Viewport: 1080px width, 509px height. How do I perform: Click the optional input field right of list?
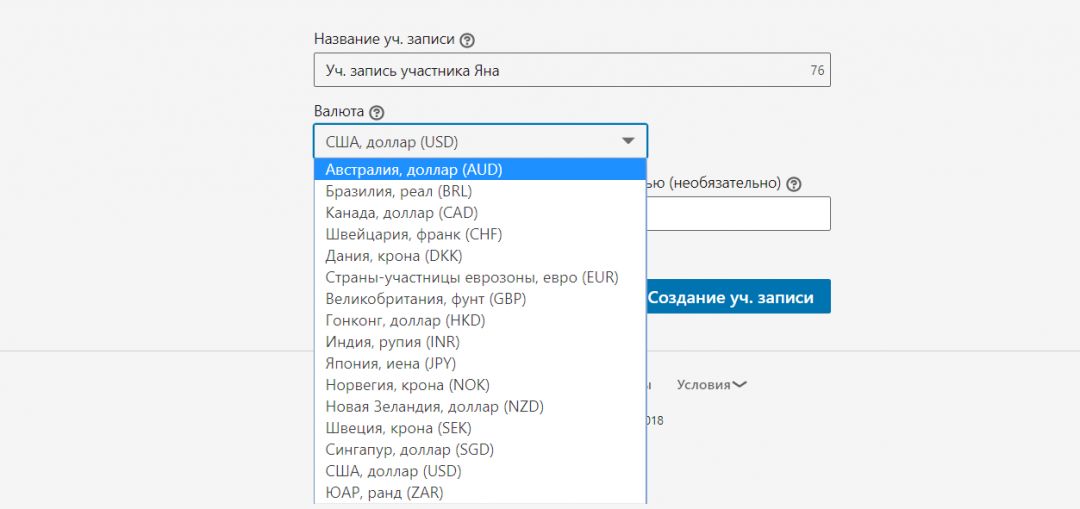(738, 214)
